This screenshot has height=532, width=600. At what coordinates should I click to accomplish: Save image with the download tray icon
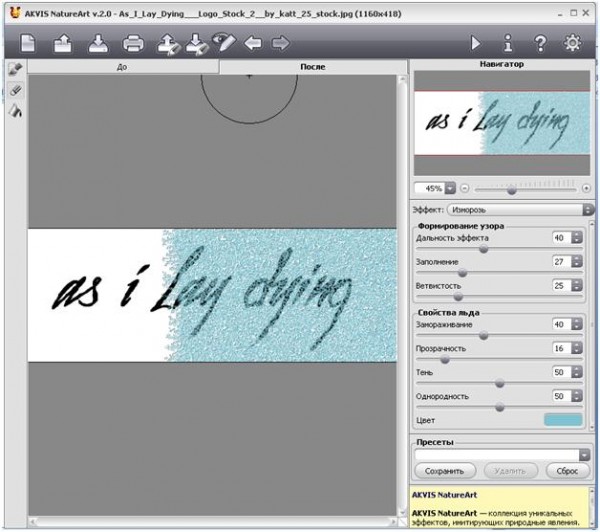click(x=98, y=43)
